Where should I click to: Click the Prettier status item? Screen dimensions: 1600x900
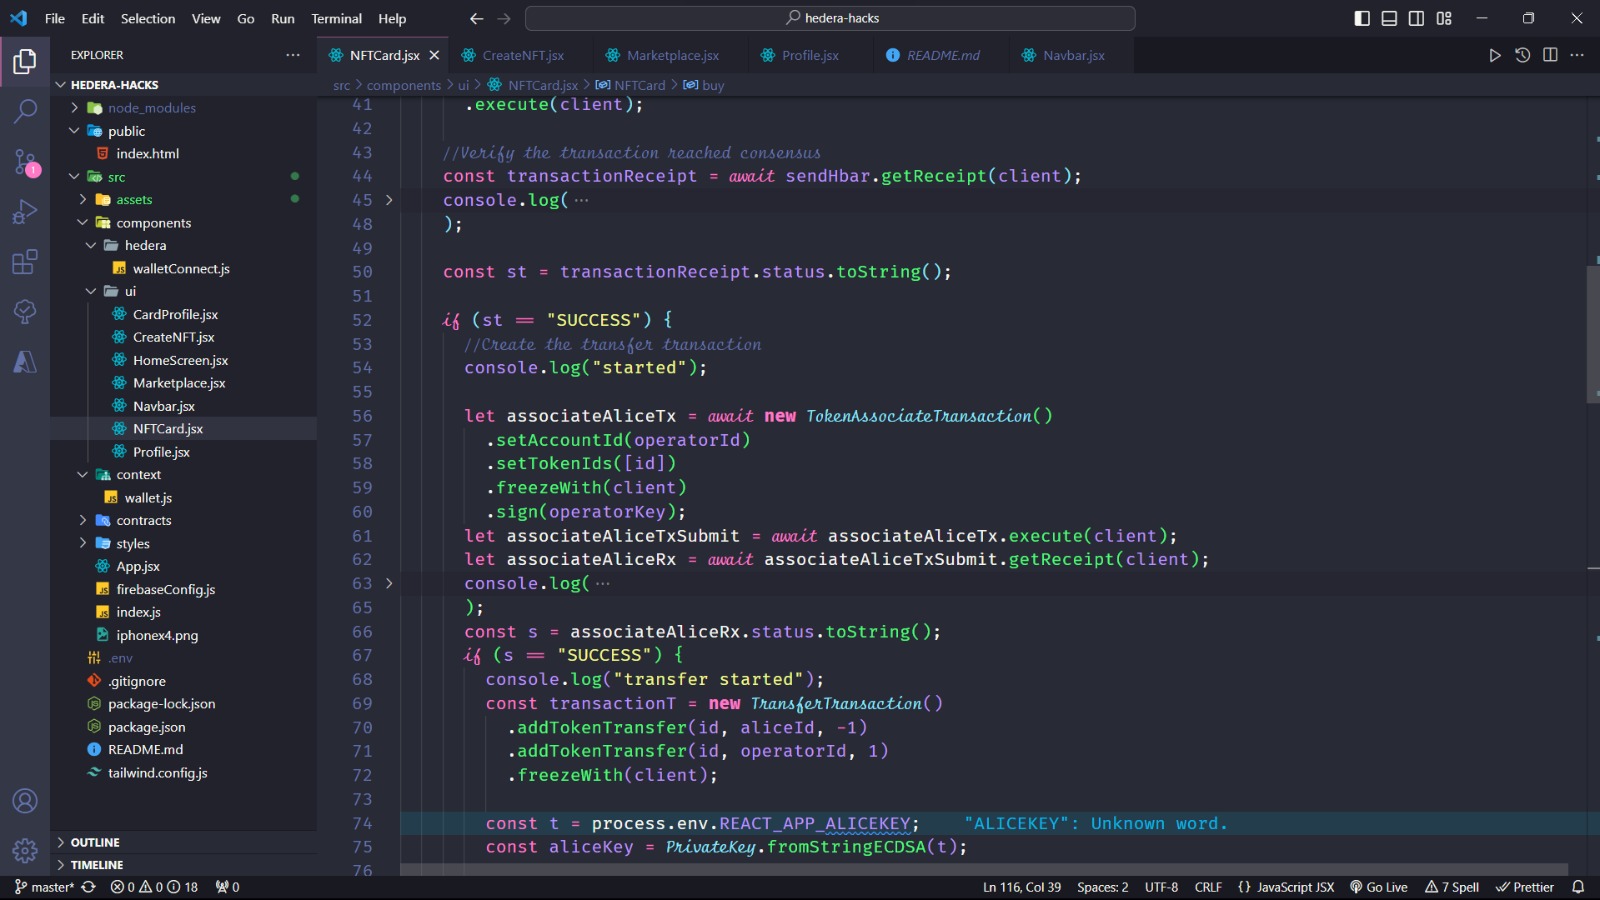tap(1525, 887)
